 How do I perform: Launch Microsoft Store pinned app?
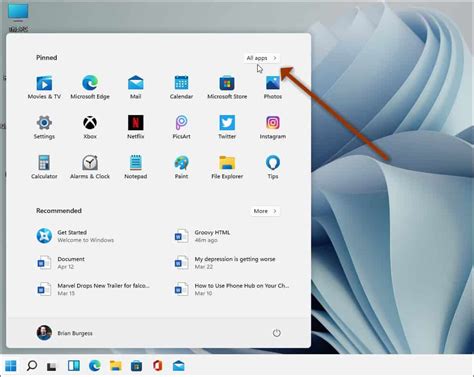(x=227, y=87)
